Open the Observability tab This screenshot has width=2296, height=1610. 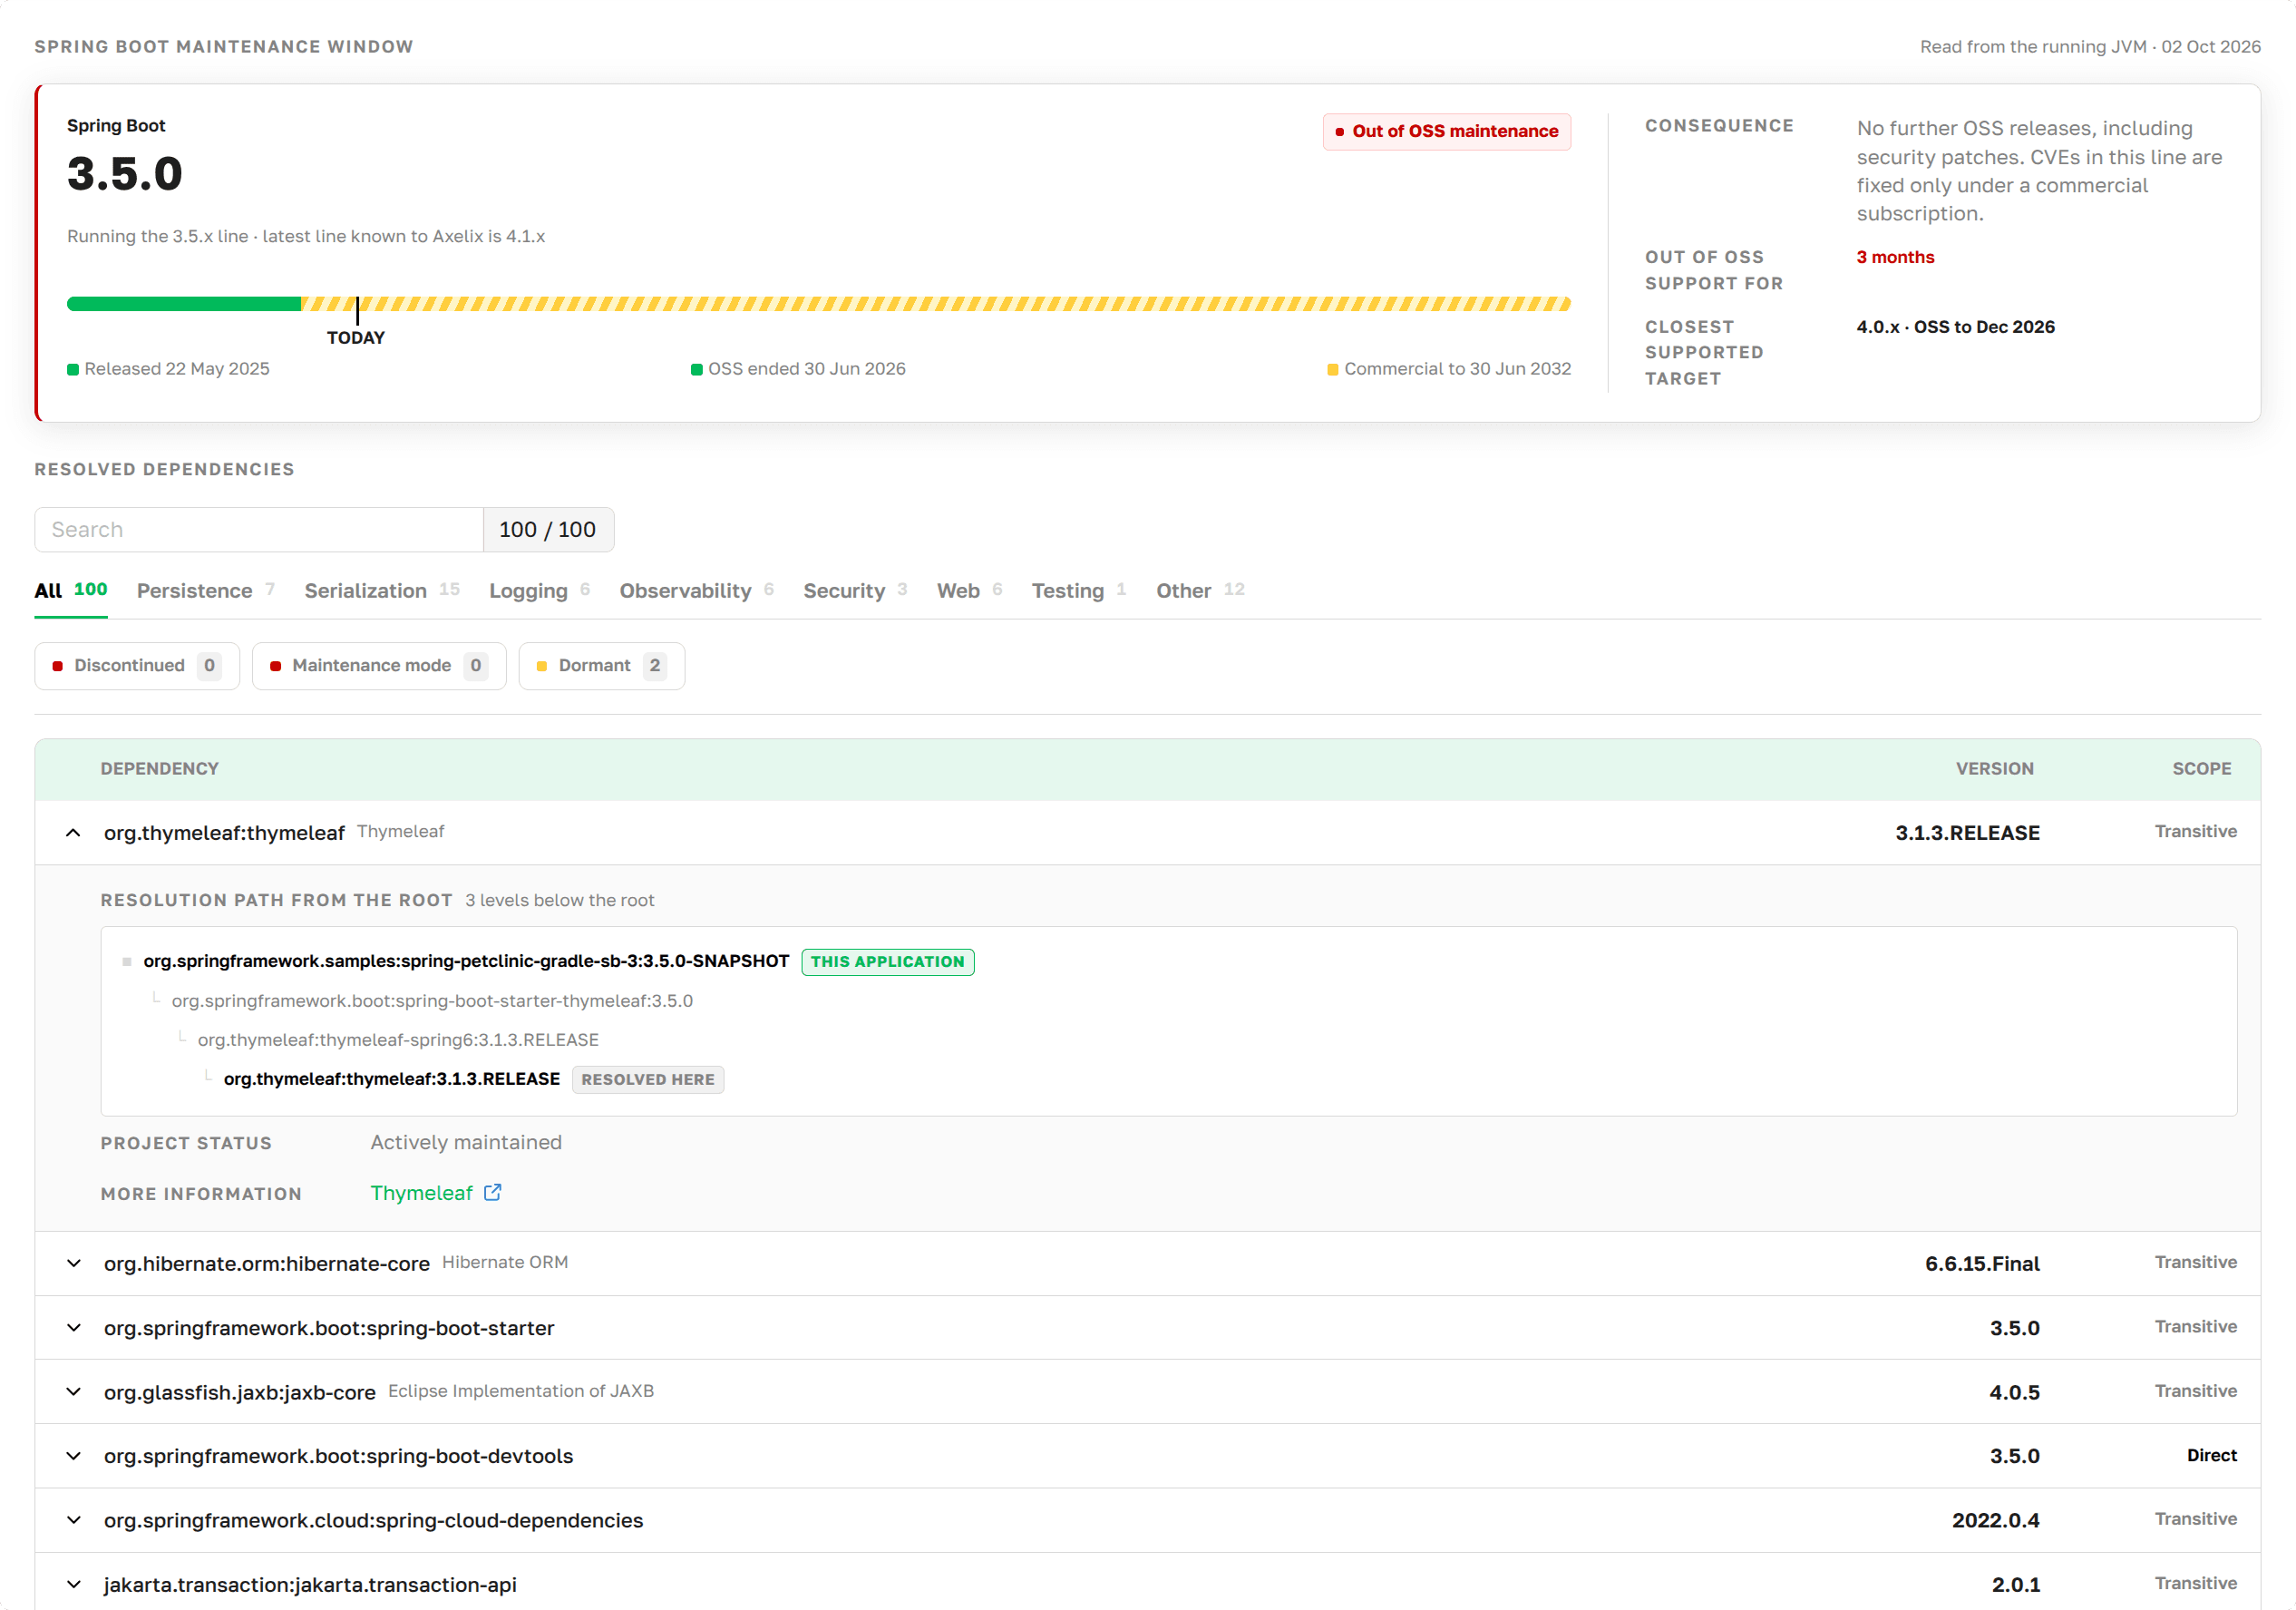697,590
